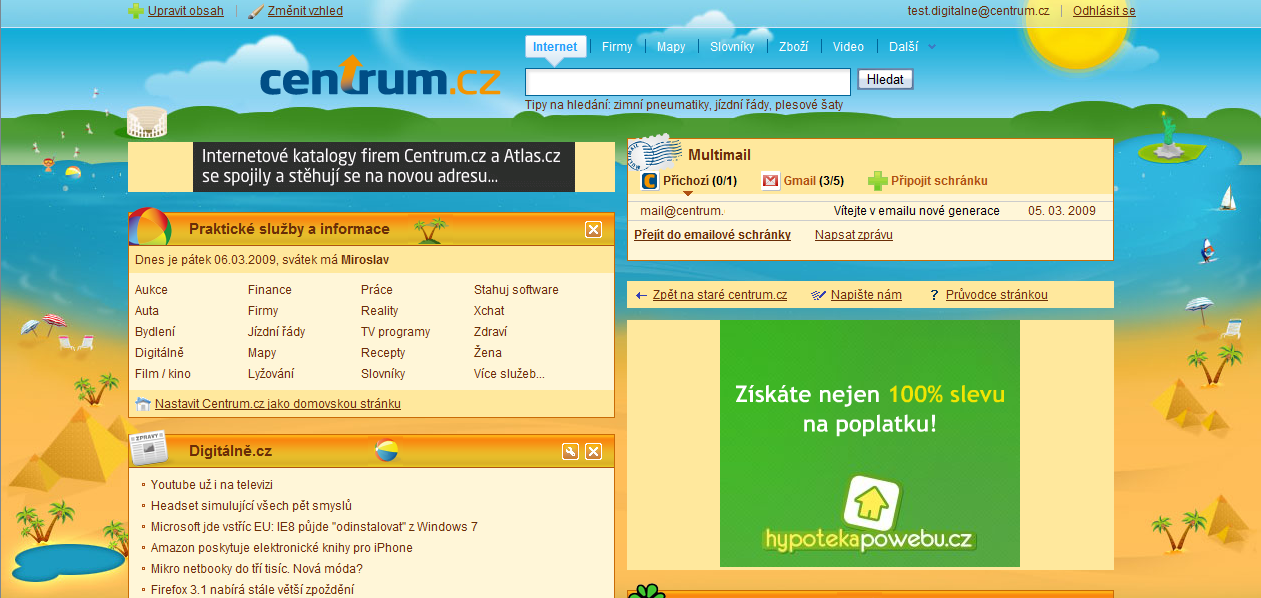Open the Reality link
The image size is (1261, 598).
pos(380,311)
